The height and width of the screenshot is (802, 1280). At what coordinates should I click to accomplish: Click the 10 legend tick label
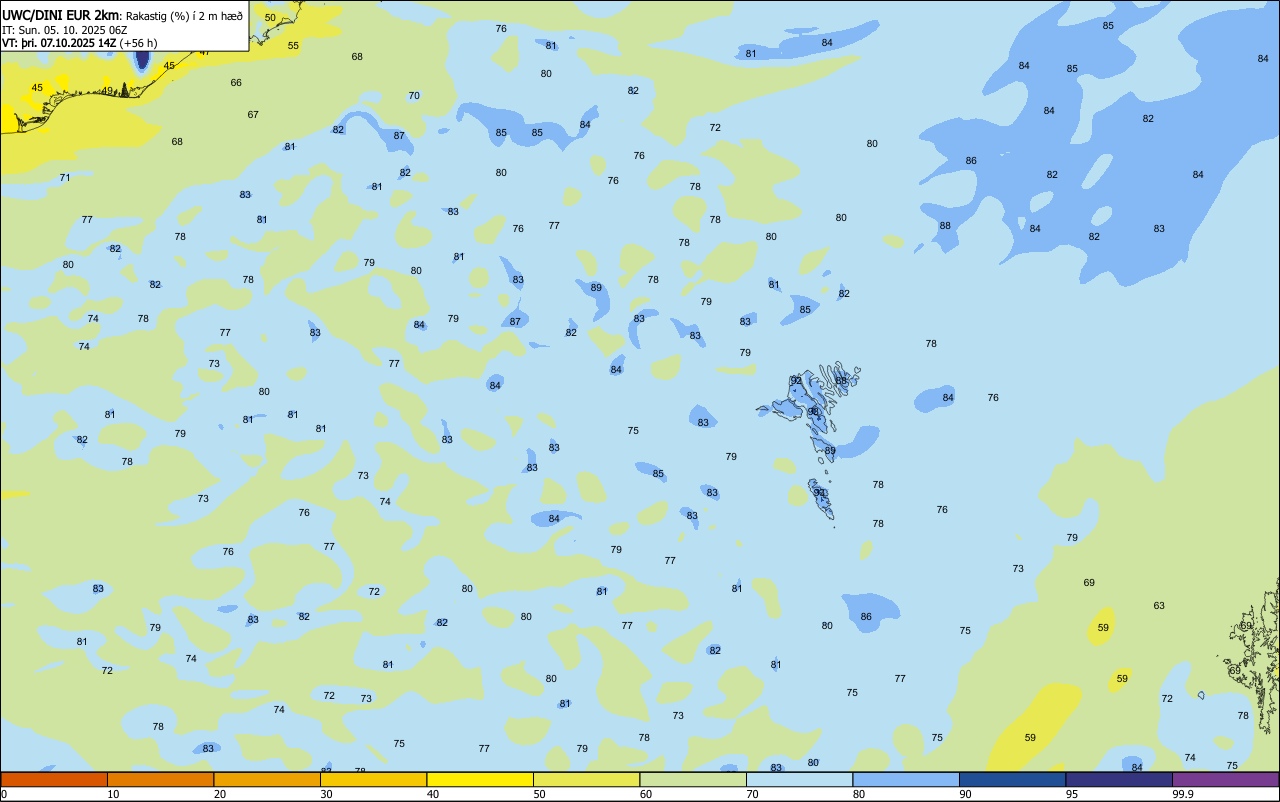coord(114,794)
